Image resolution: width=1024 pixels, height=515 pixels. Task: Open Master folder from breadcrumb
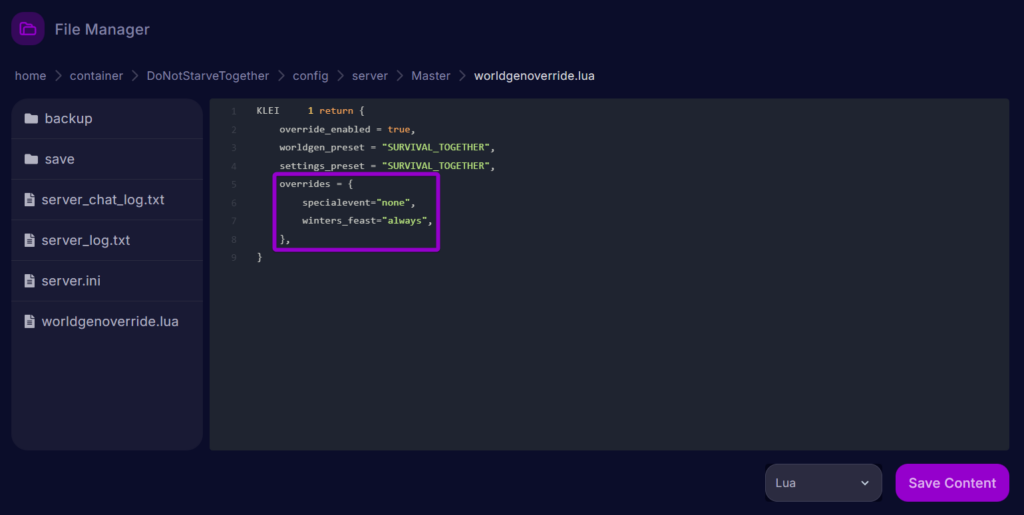[x=430, y=76]
